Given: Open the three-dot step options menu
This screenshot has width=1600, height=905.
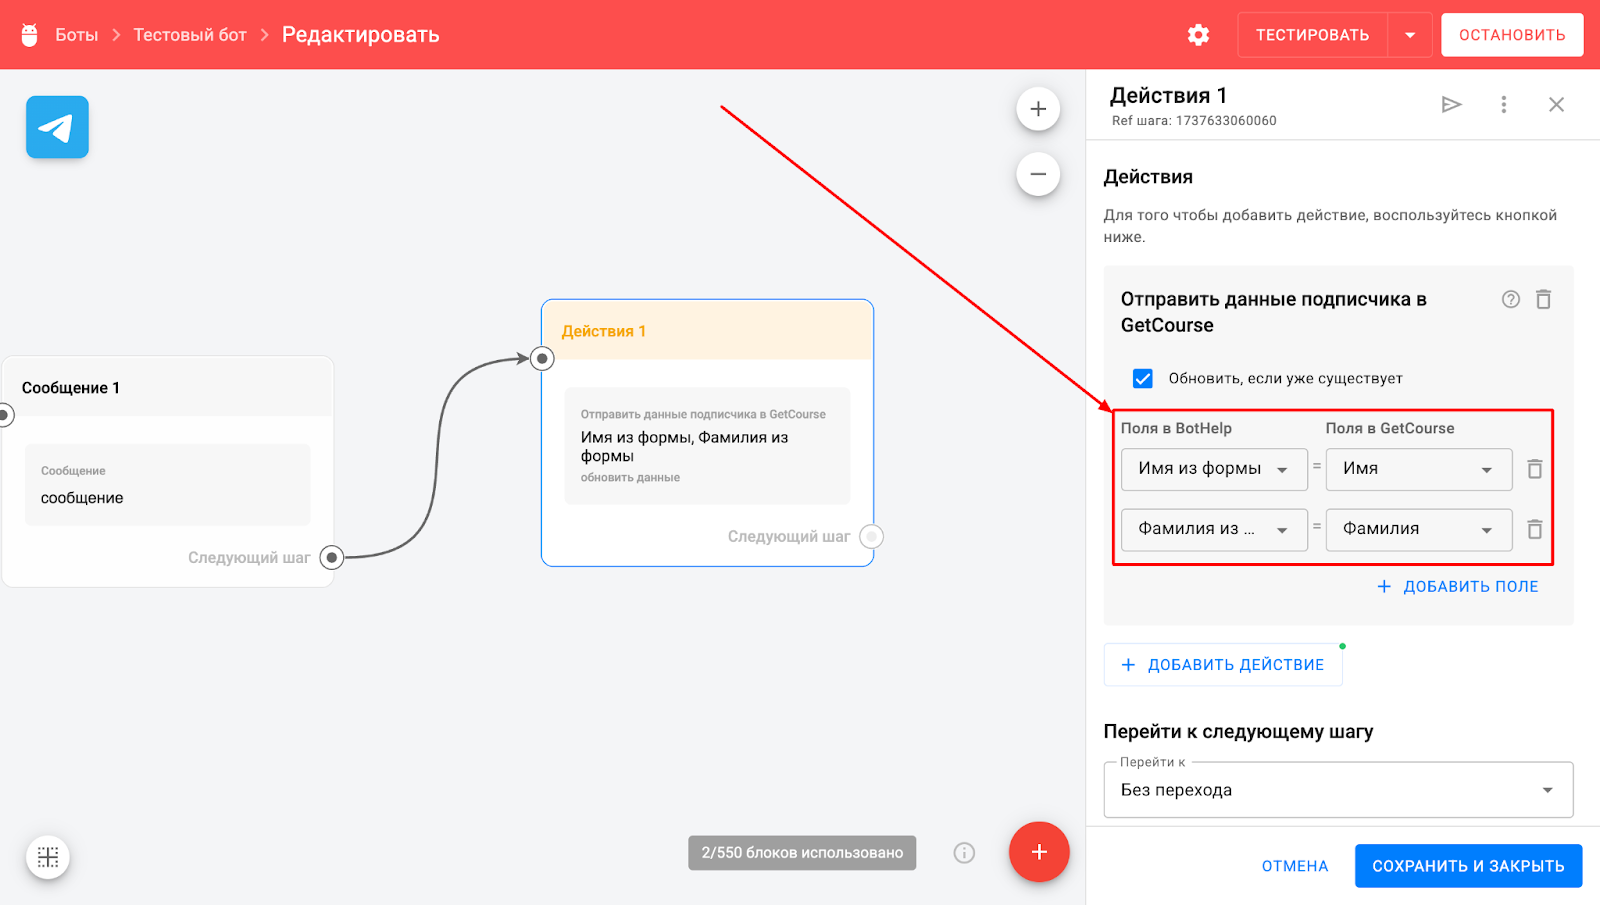Looking at the screenshot, I should [x=1503, y=105].
